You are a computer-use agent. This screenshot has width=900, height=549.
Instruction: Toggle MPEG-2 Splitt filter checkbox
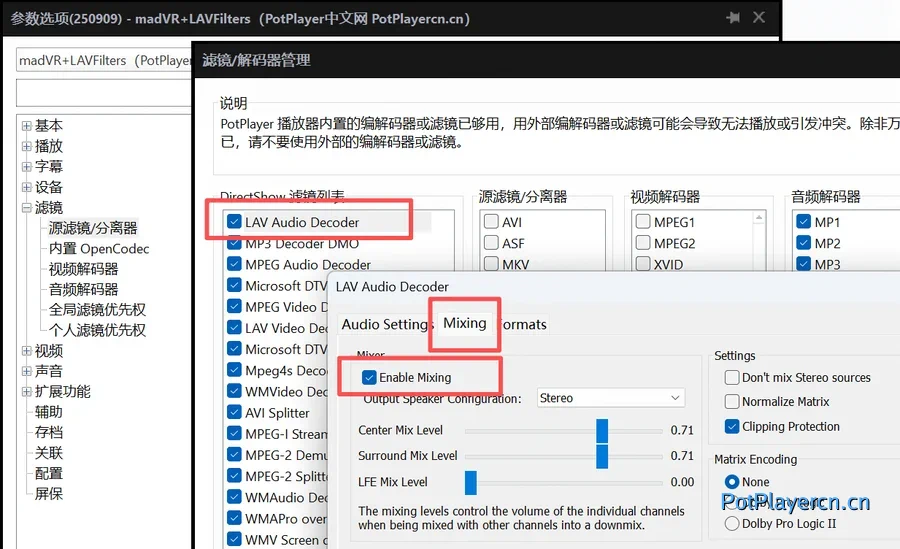(234, 476)
